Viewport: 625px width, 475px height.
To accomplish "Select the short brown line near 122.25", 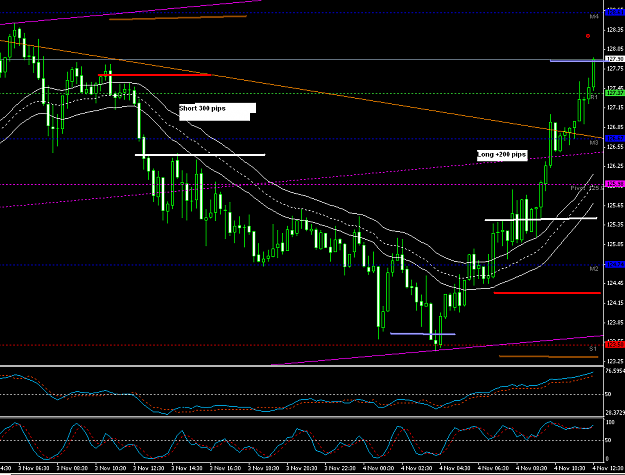I will coord(548,357).
